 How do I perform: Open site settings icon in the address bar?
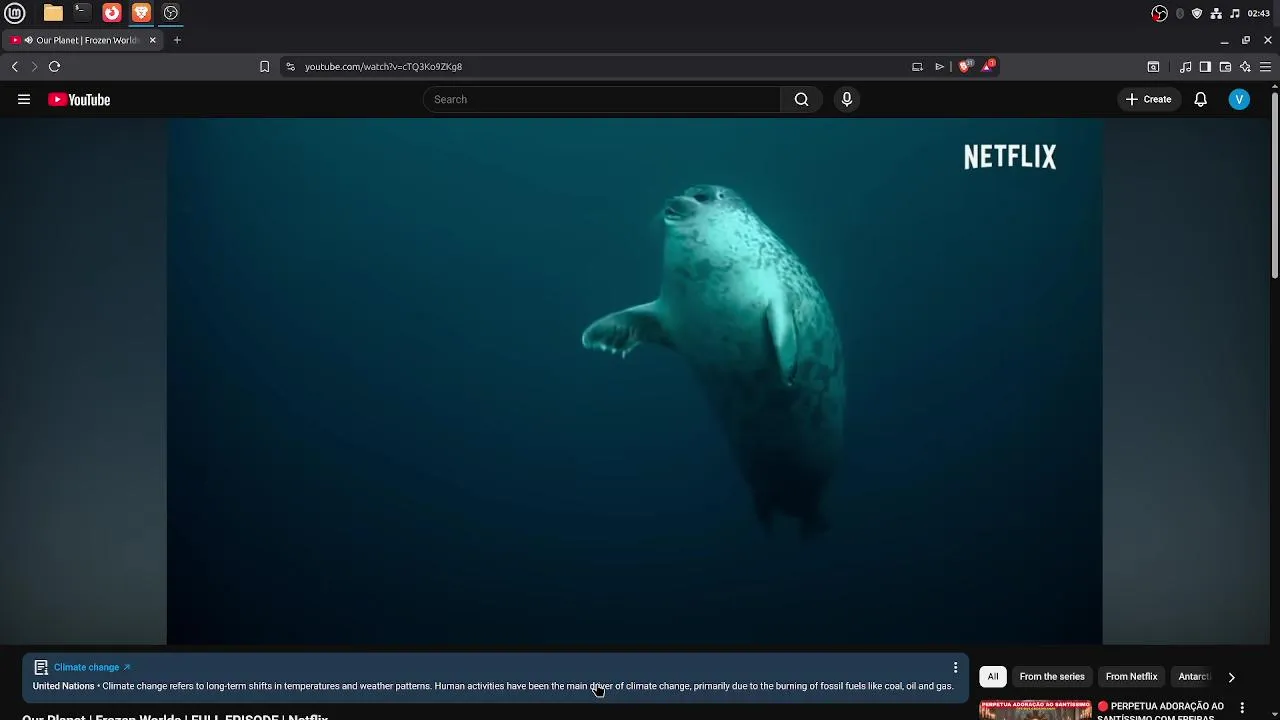(290, 66)
